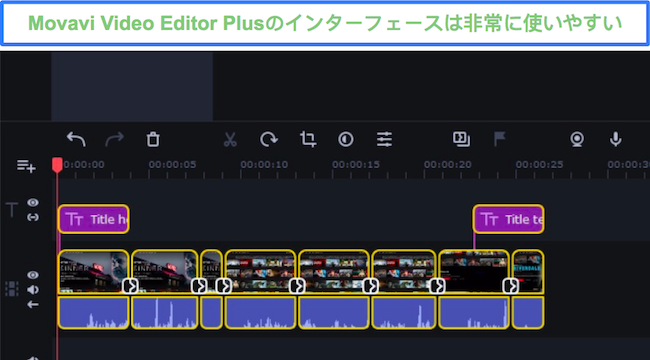Screen dimensions: 650x360
Task: Click the Rotate clip icon
Action: coord(269,139)
